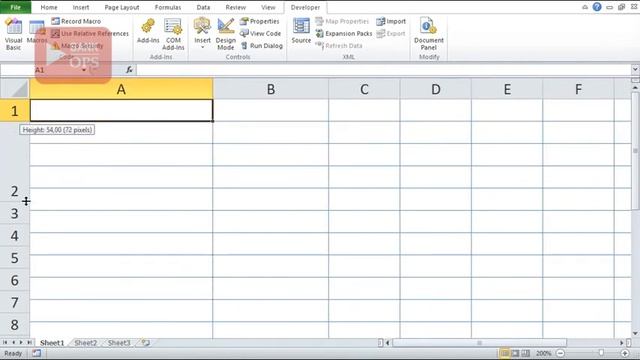
Task: Open the XML Source pane
Action: [x=301, y=31]
